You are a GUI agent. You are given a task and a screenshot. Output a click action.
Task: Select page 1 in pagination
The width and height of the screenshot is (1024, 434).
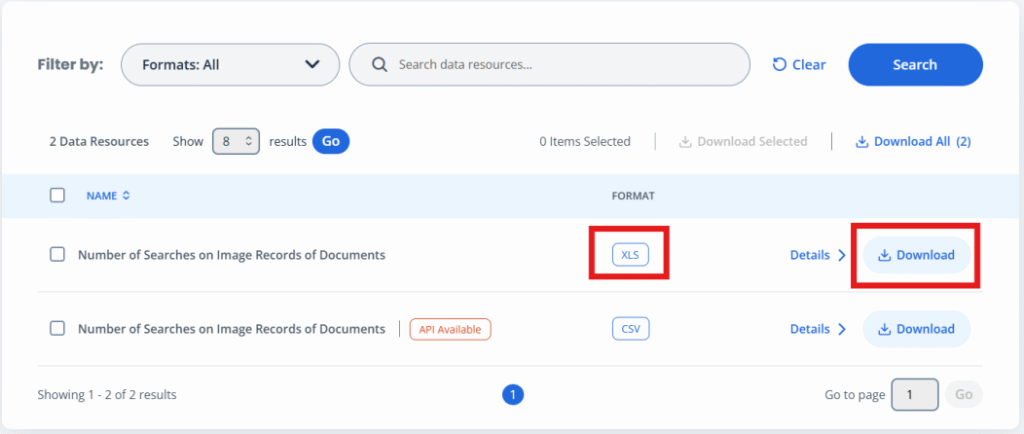(512, 395)
